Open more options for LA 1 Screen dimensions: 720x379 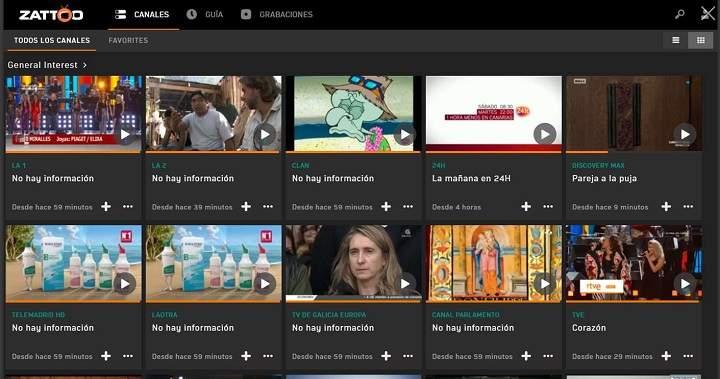[128, 207]
